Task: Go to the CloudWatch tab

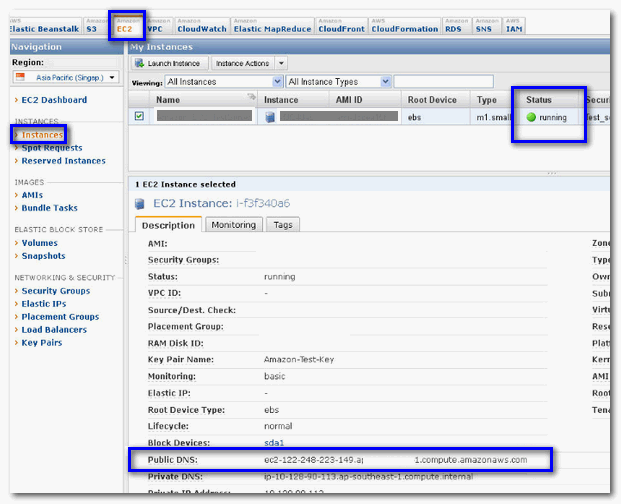Action: coord(202,26)
